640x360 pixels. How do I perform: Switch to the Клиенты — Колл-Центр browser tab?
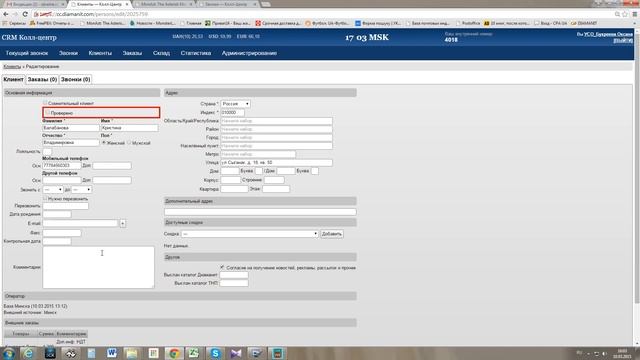coord(99,4)
